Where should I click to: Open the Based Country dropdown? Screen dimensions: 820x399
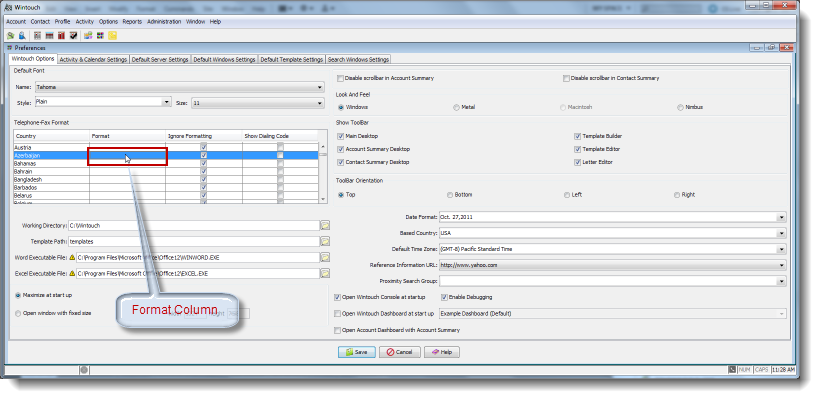click(781, 233)
